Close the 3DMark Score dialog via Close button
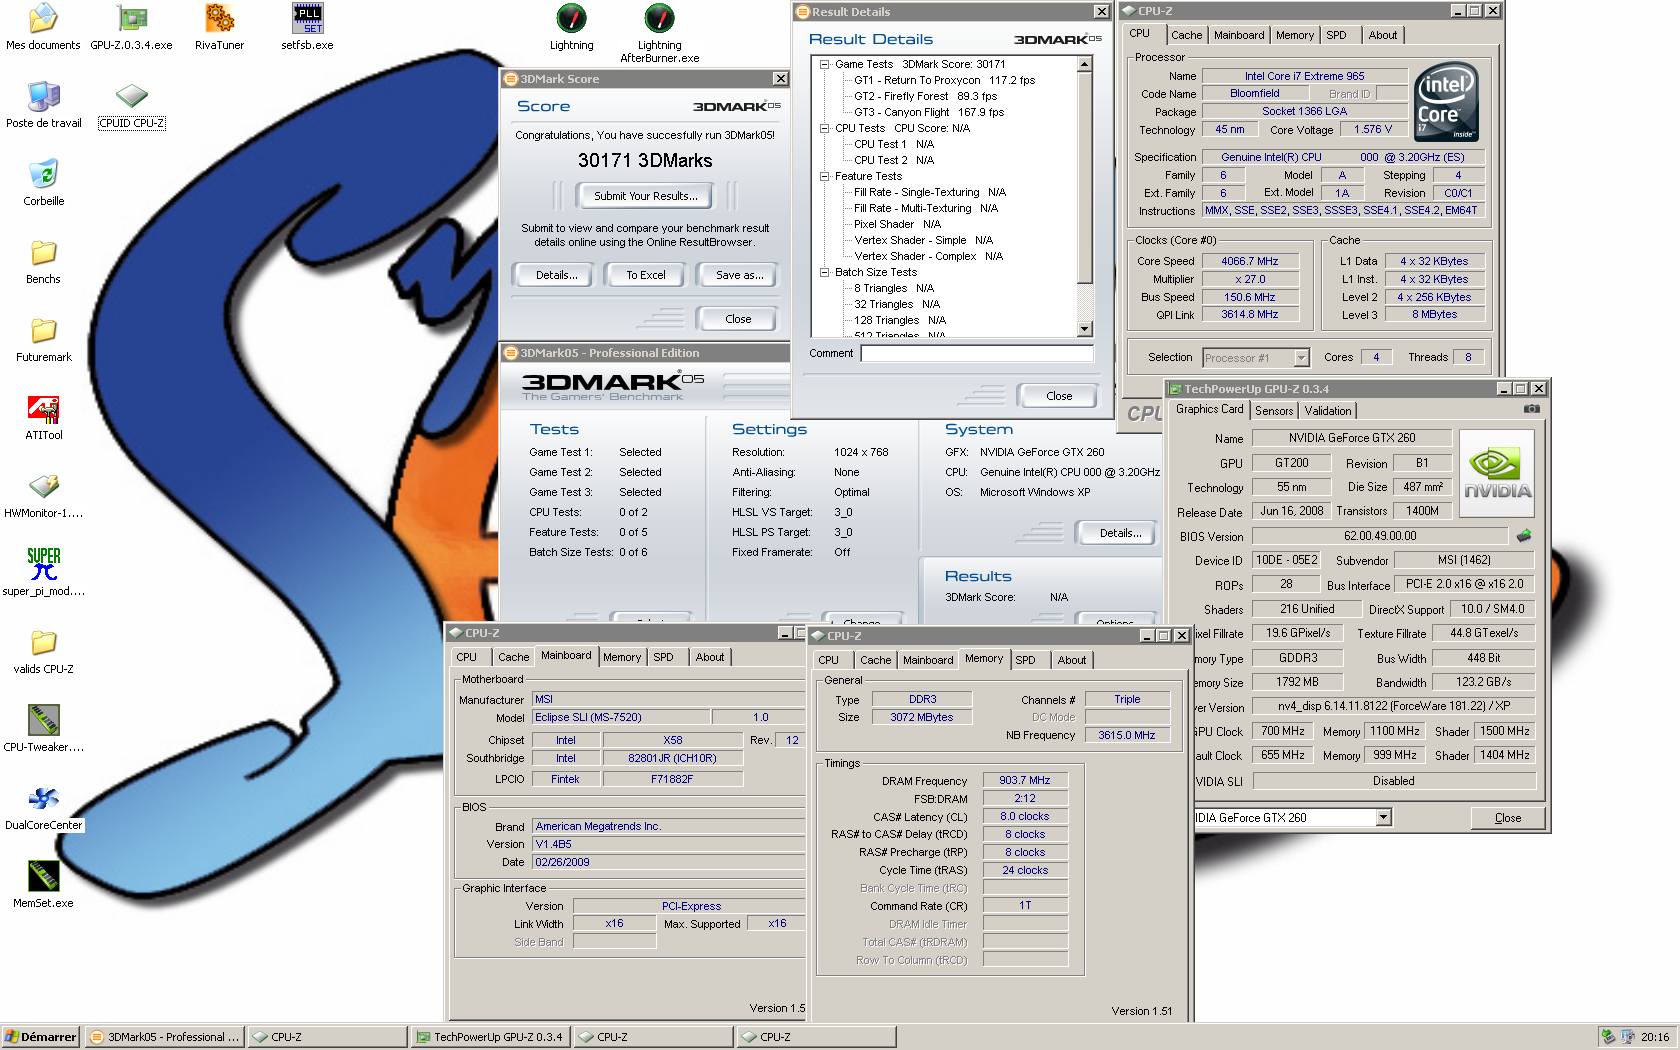1680x1050 pixels. 738,319
